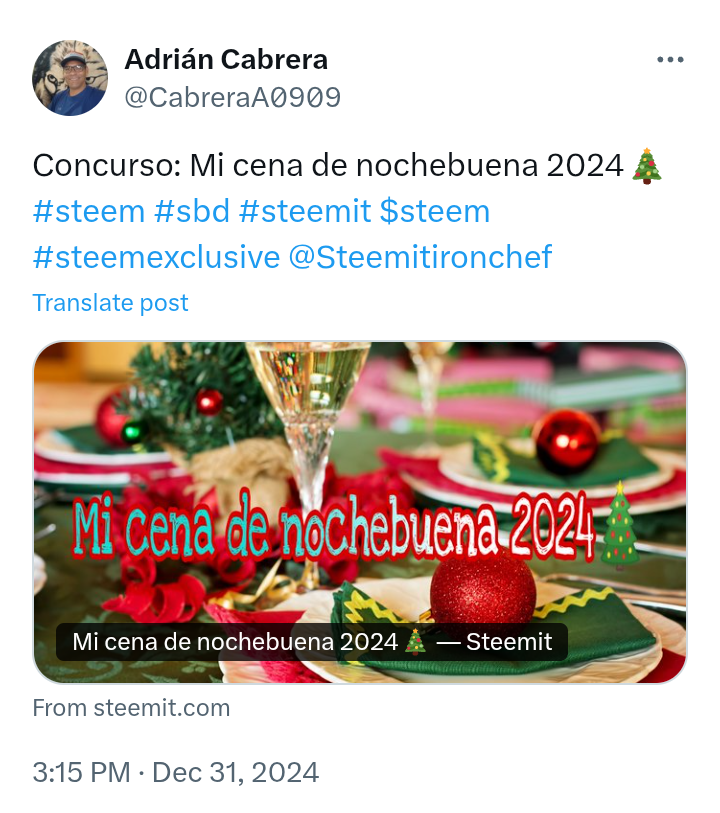Viewport: 720px width, 813px height.
Task: Open the three-dot more options menu
Action: click(x=670, y=60)
